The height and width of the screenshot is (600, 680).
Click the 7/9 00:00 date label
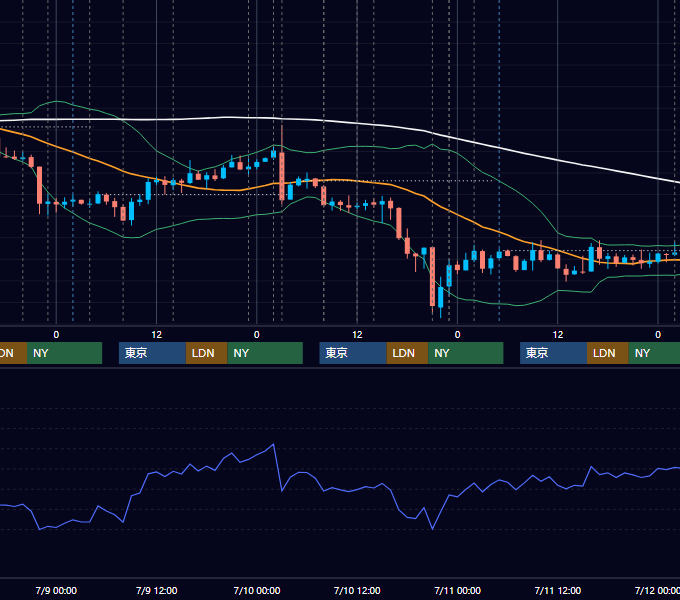tap(56, 590)
